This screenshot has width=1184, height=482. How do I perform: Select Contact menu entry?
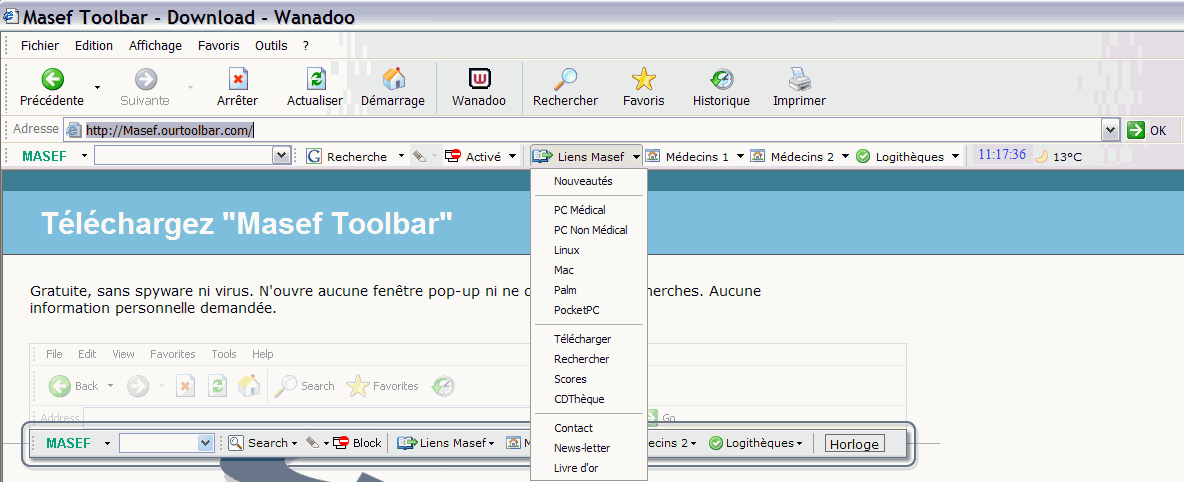[589, 428]
